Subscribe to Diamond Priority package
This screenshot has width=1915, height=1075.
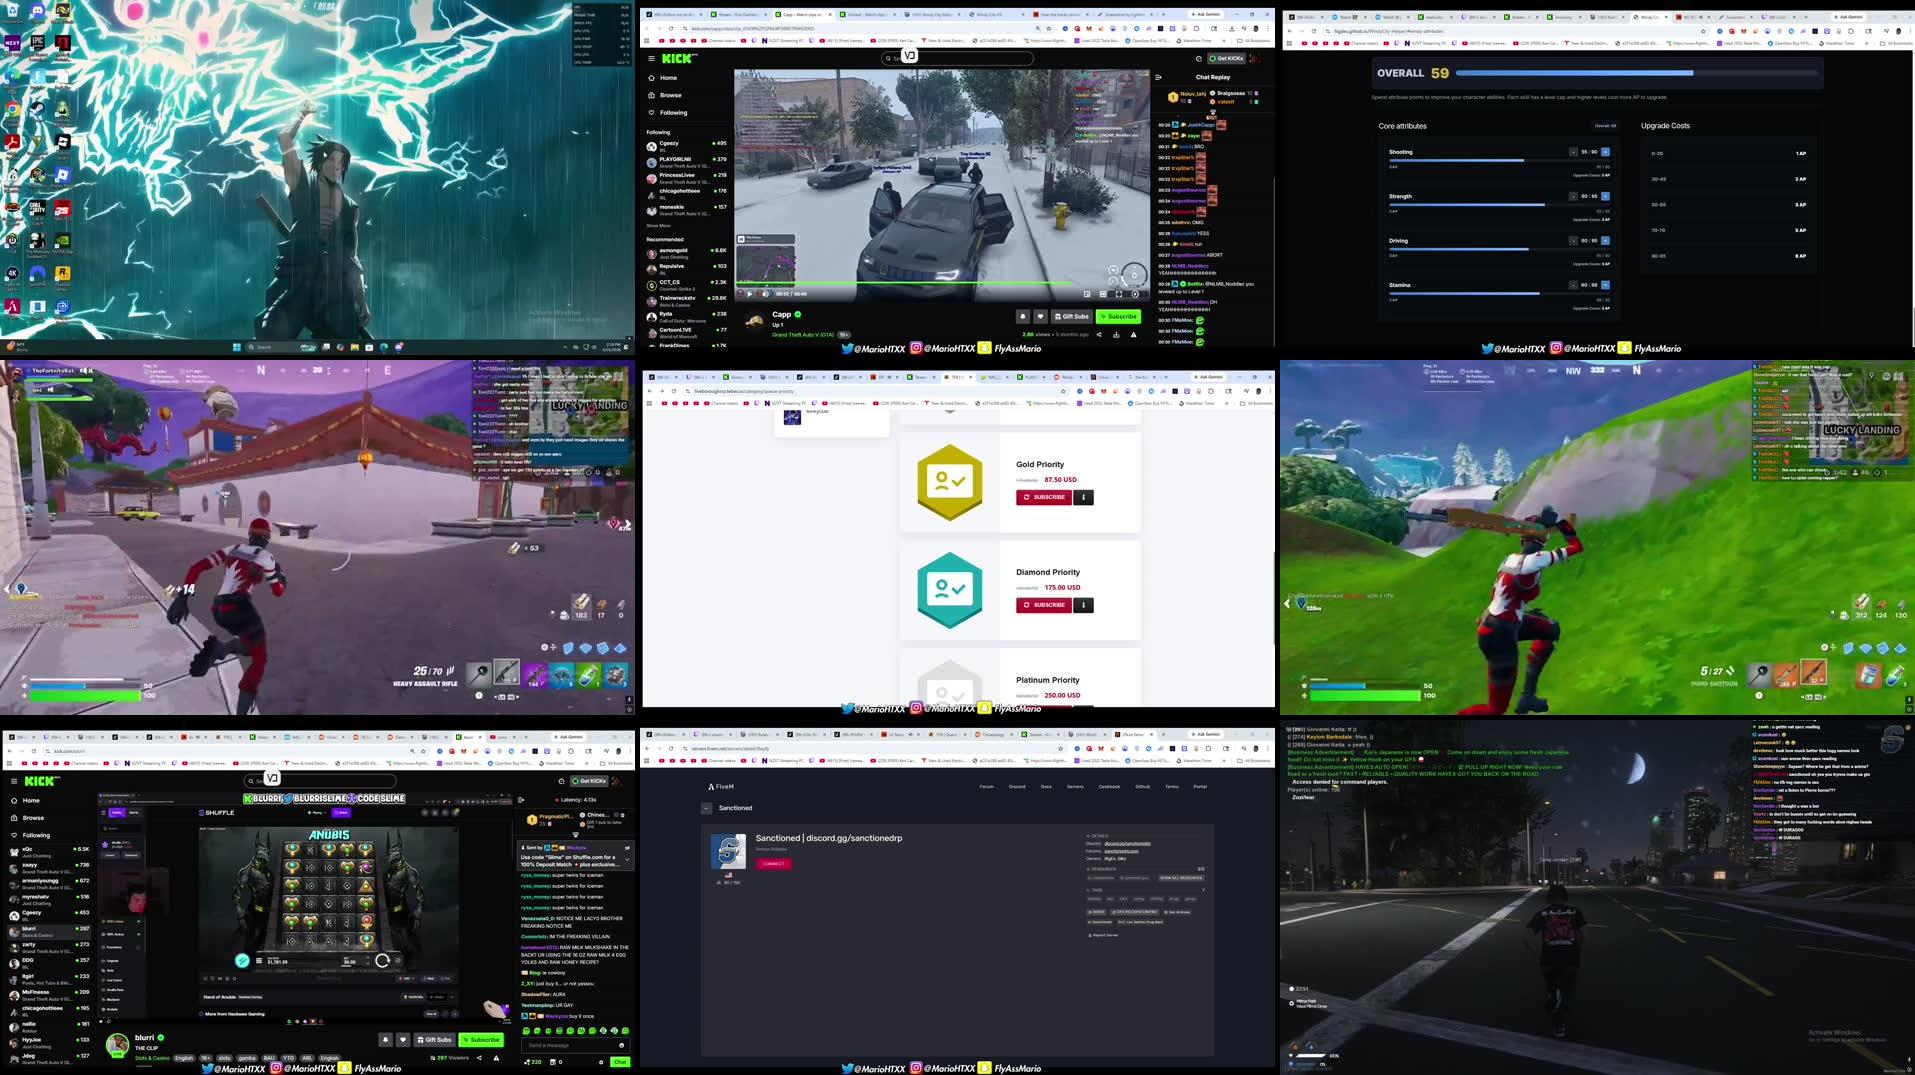point(1043,605)
